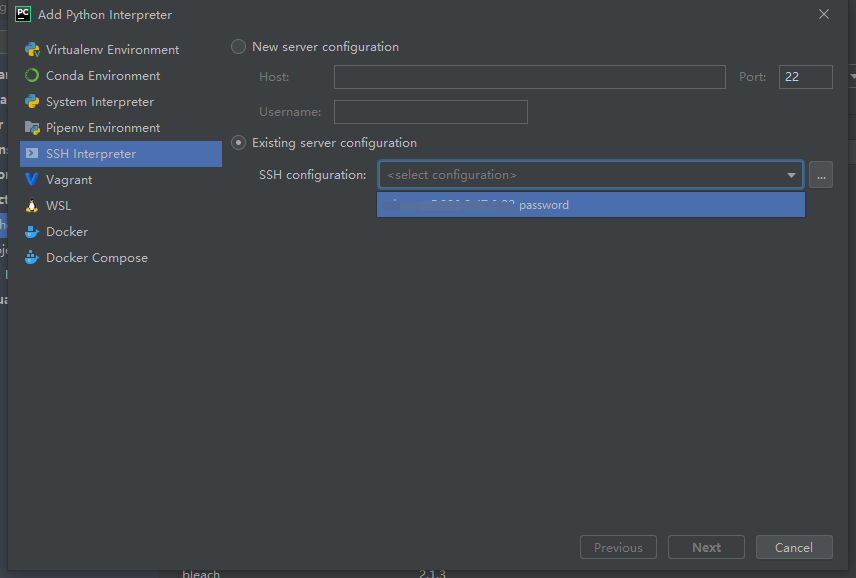Open the SSH configuration dropdown

point(791,174)
